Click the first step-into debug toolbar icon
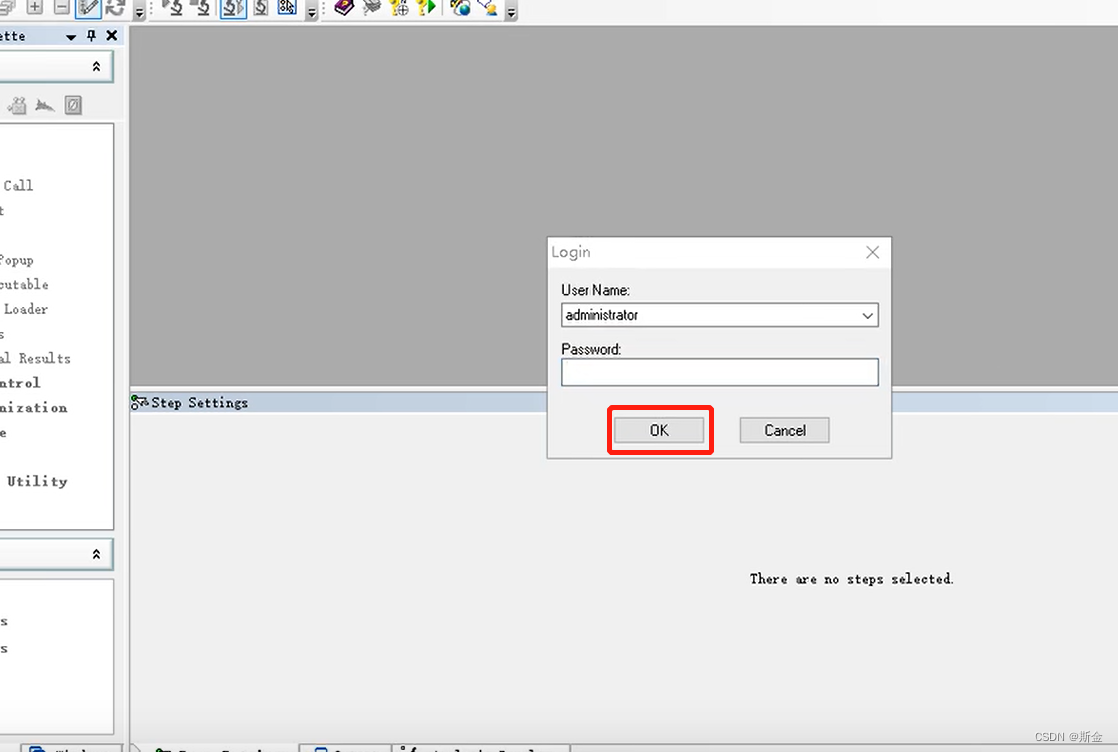This screenshot has width=1118, height=752. click(173, 8)
